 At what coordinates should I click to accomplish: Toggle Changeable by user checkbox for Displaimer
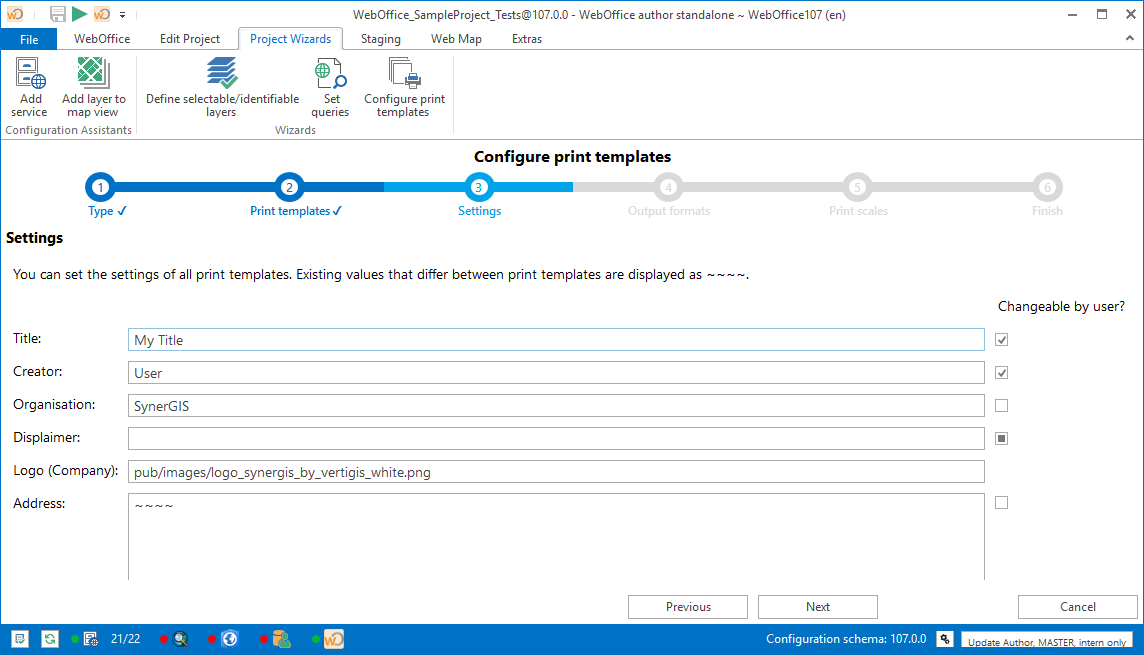point(1002,438)
